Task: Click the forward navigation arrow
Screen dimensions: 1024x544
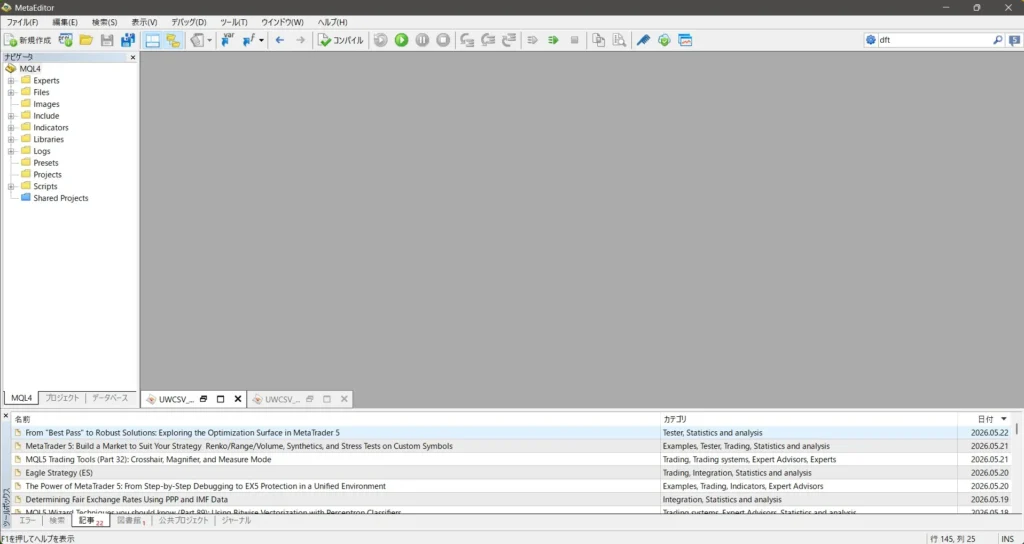Action: pos(300,40)
